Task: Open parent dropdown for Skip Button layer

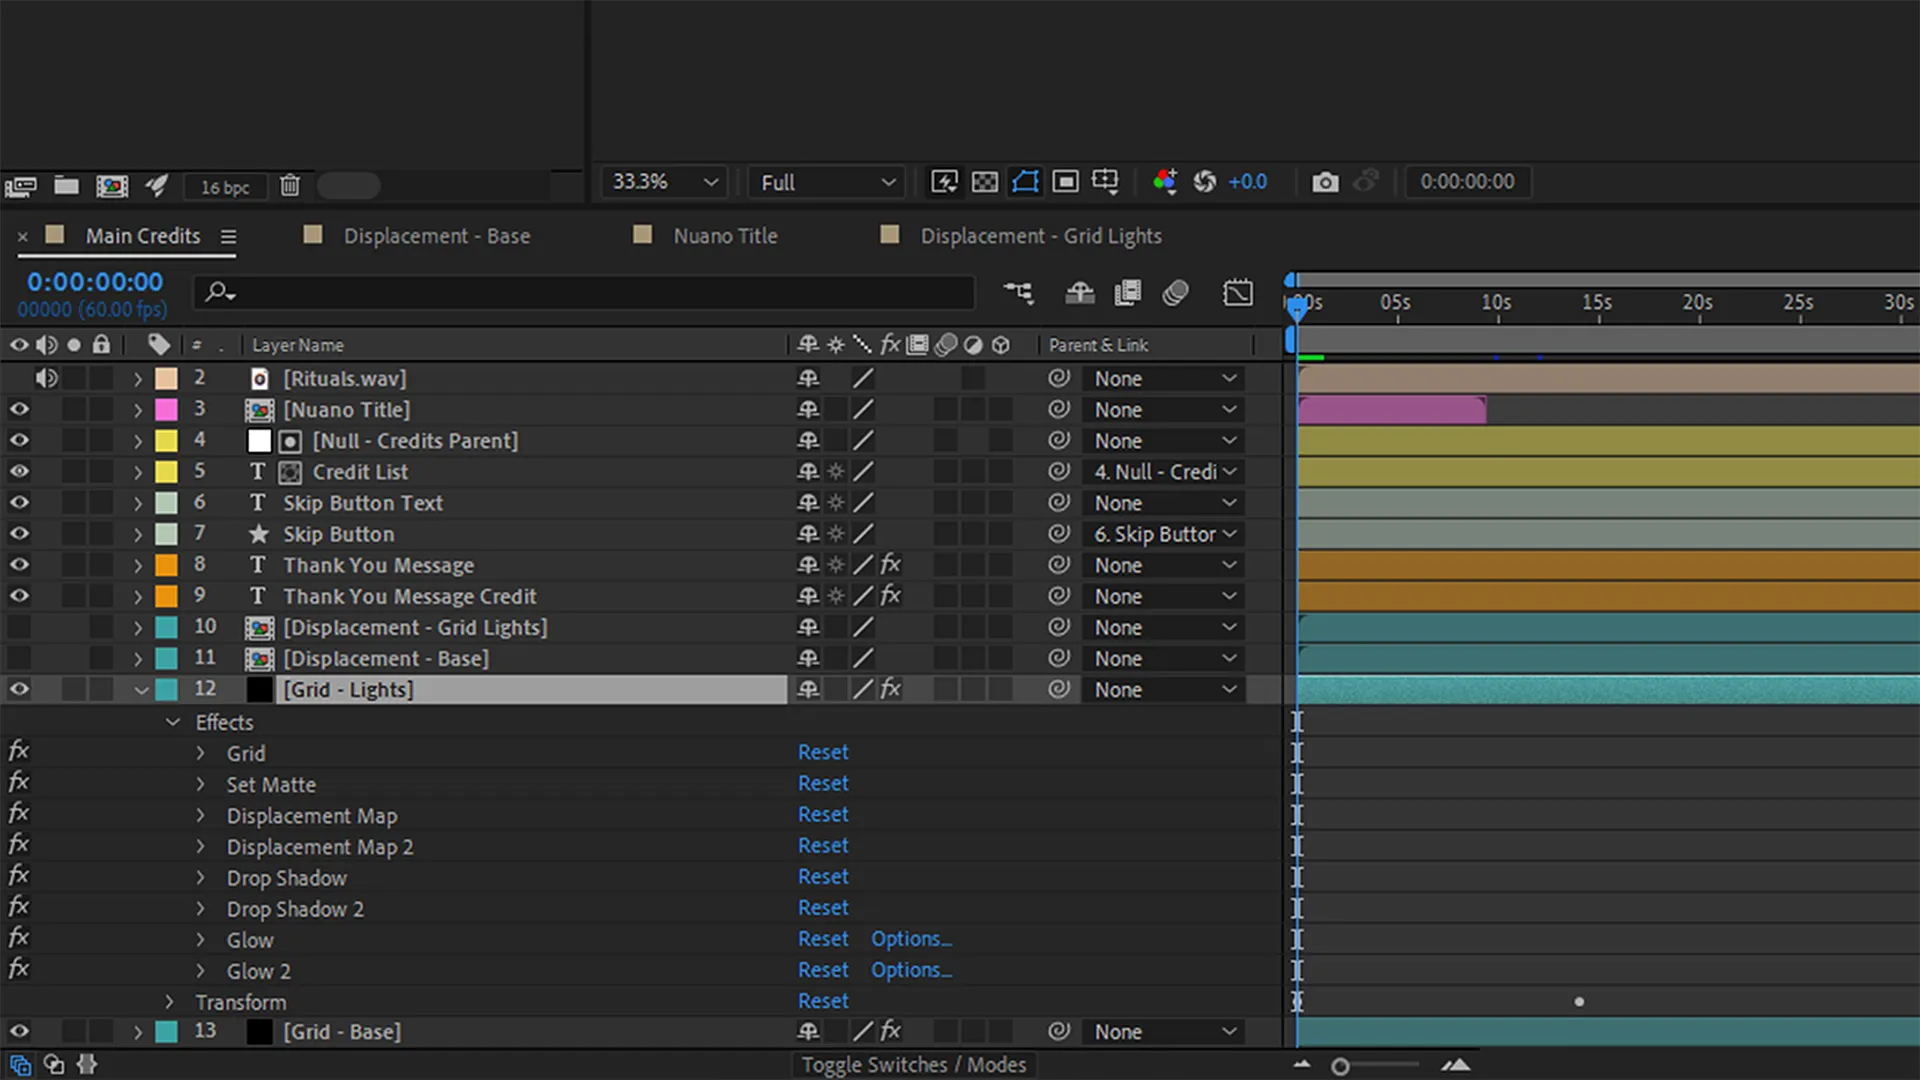Action: pos(1164,534)
